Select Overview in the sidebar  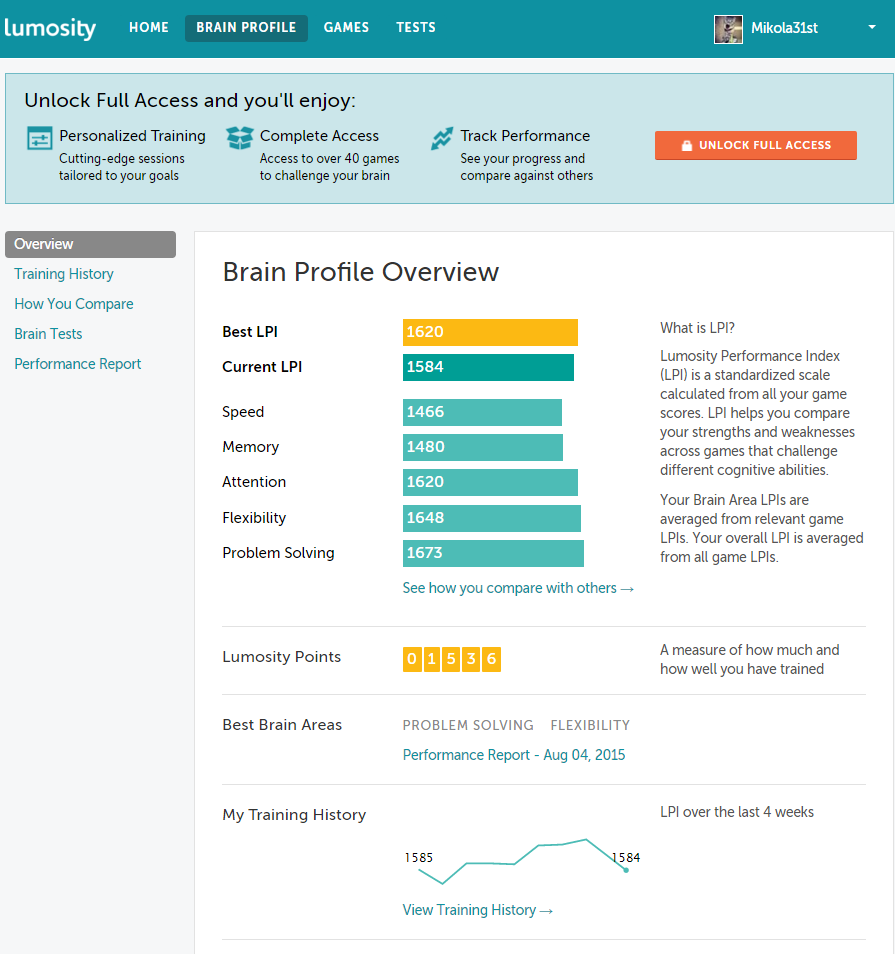91,244
